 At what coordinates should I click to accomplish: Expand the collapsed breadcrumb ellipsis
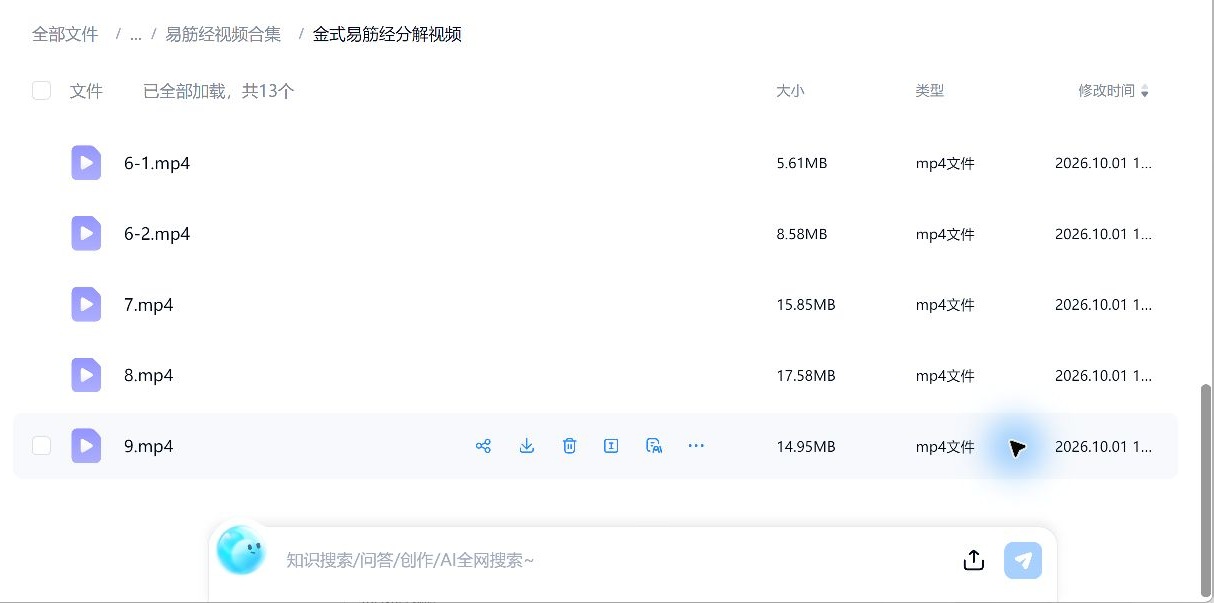tap(135, 34)
